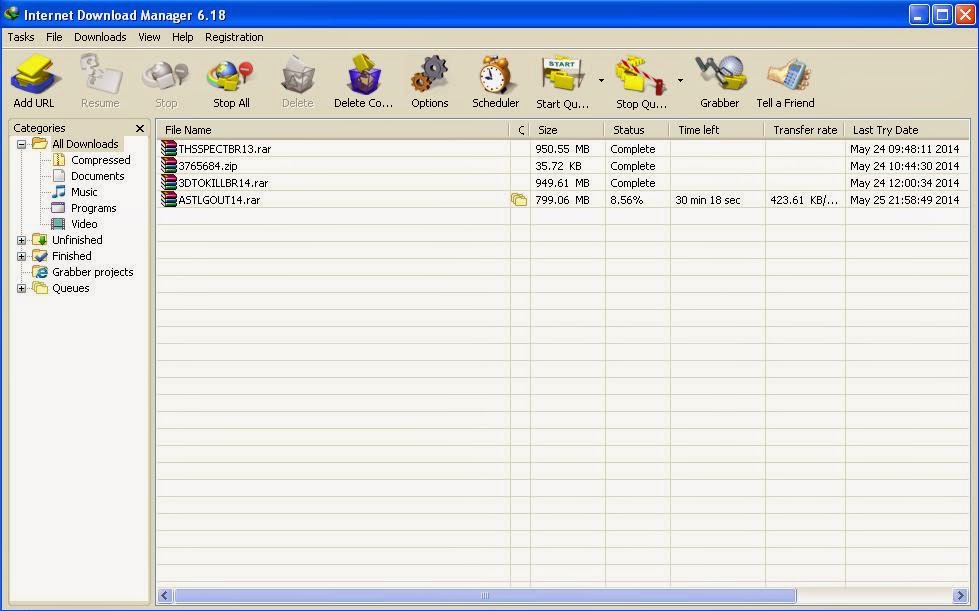The width and height of the screenshot is (979, 611).
Task: Click the Tell a Friend icon
Action: click(x=787, y=75)
